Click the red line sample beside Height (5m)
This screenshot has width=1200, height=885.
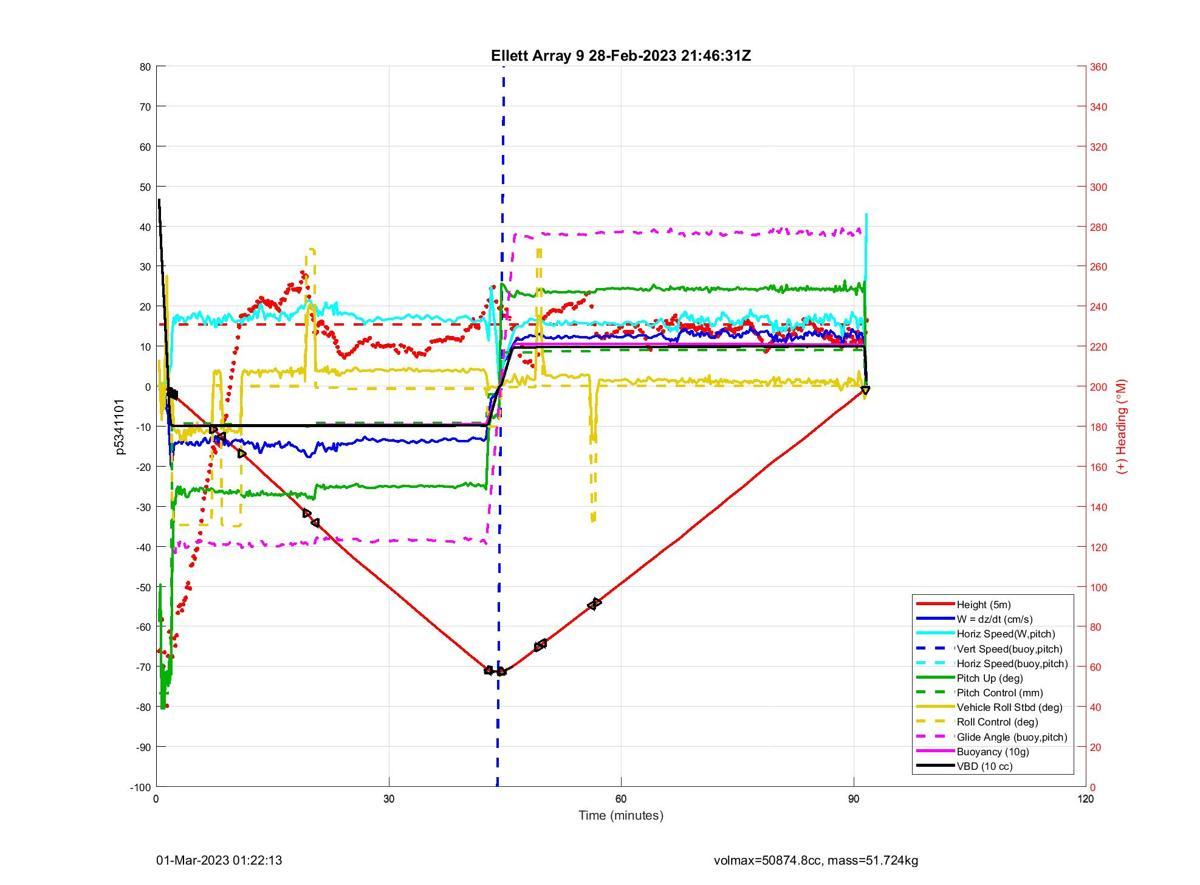[x=934, y=604]
